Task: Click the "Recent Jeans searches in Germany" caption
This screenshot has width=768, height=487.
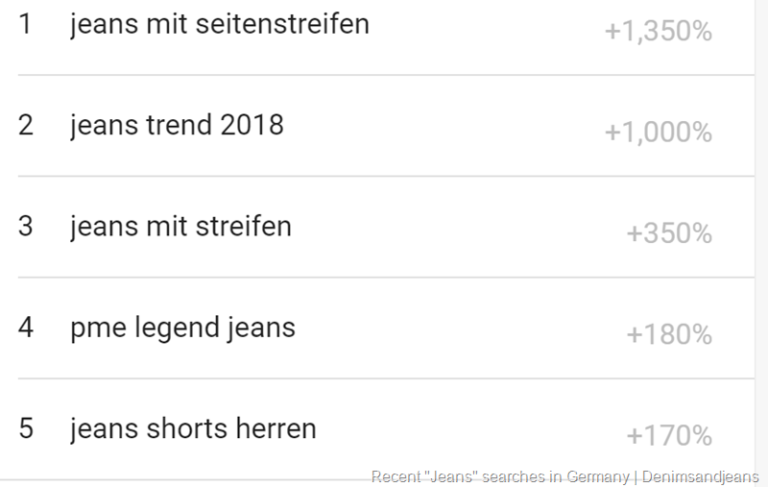Action: 500,477
